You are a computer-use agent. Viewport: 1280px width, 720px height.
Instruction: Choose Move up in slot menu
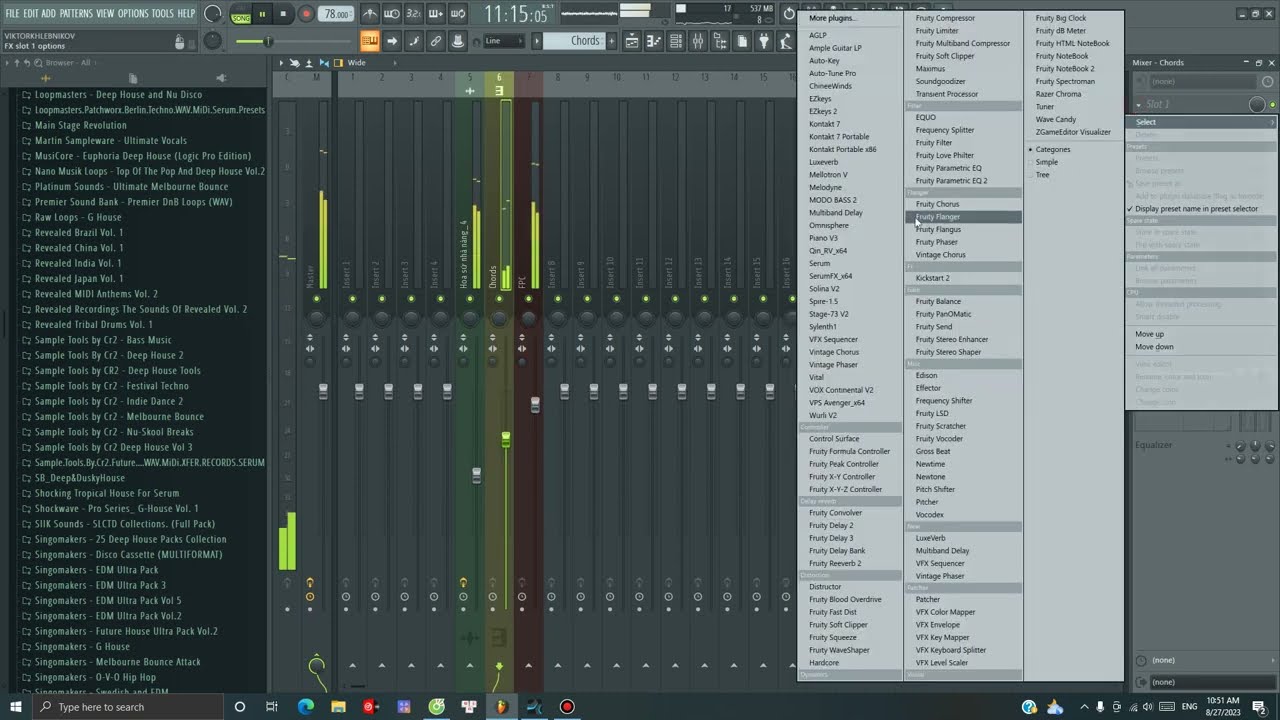click(x=1149, y=334)
